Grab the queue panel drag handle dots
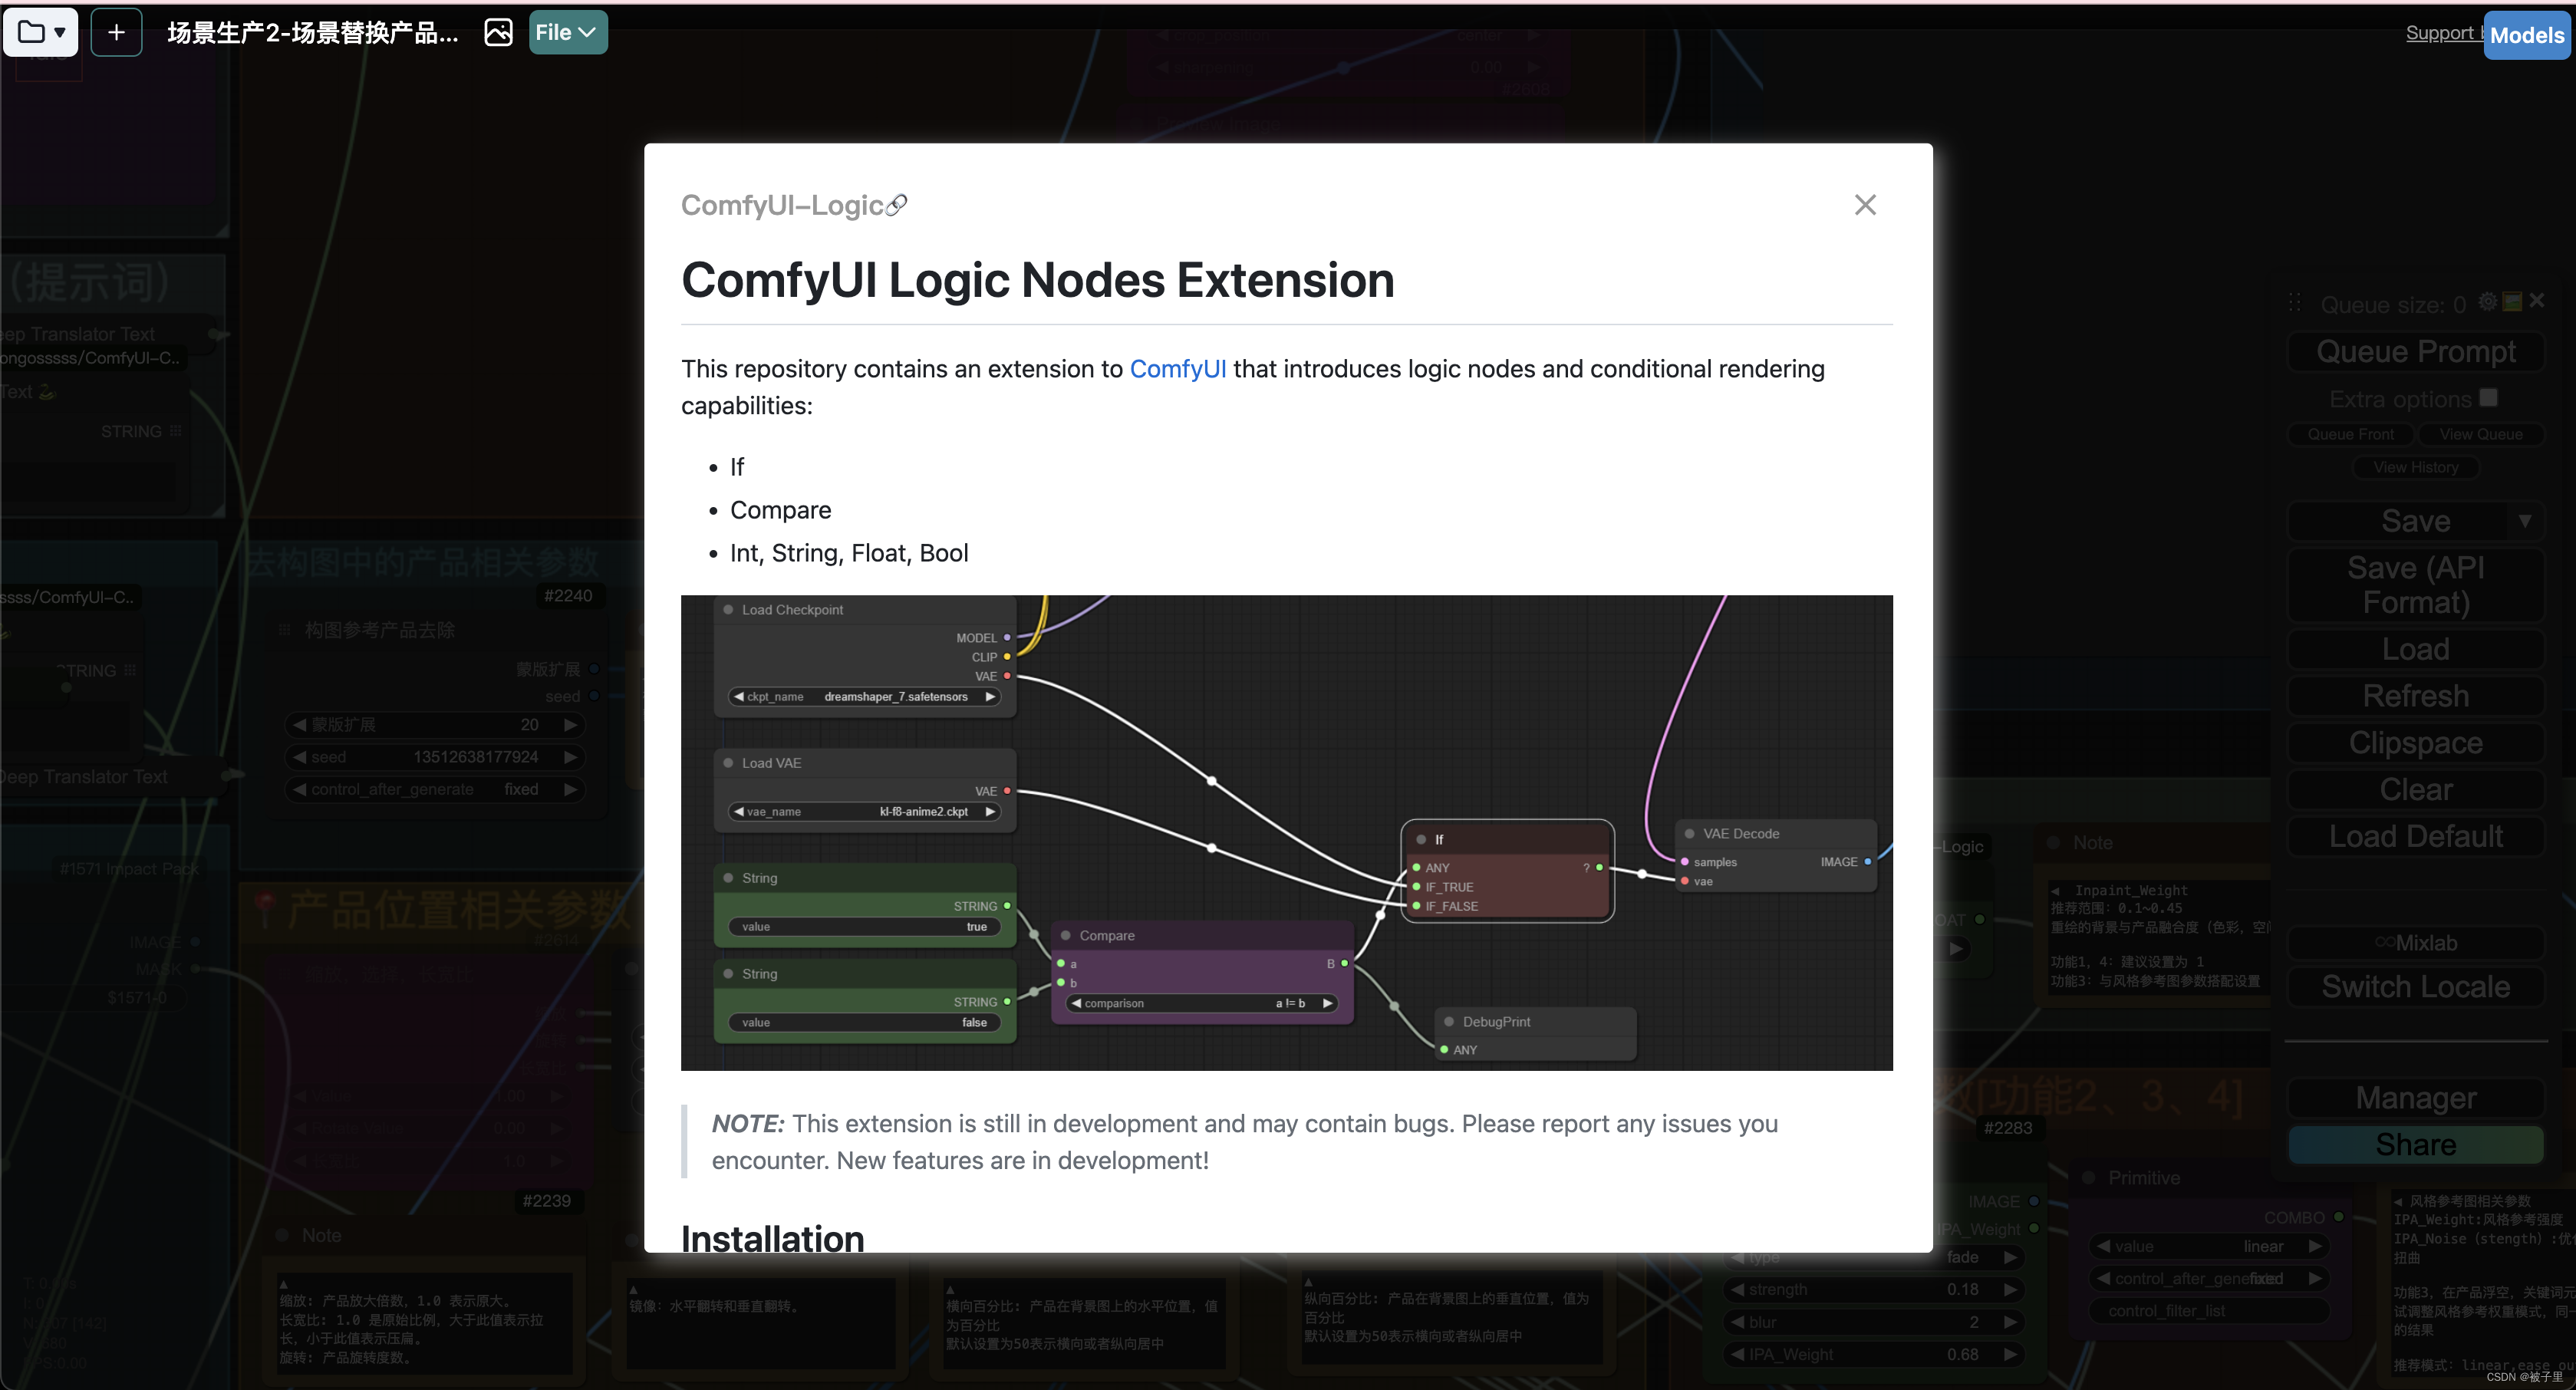The width and height of the screenshot is (2576, 1390). pos(2295,303)
